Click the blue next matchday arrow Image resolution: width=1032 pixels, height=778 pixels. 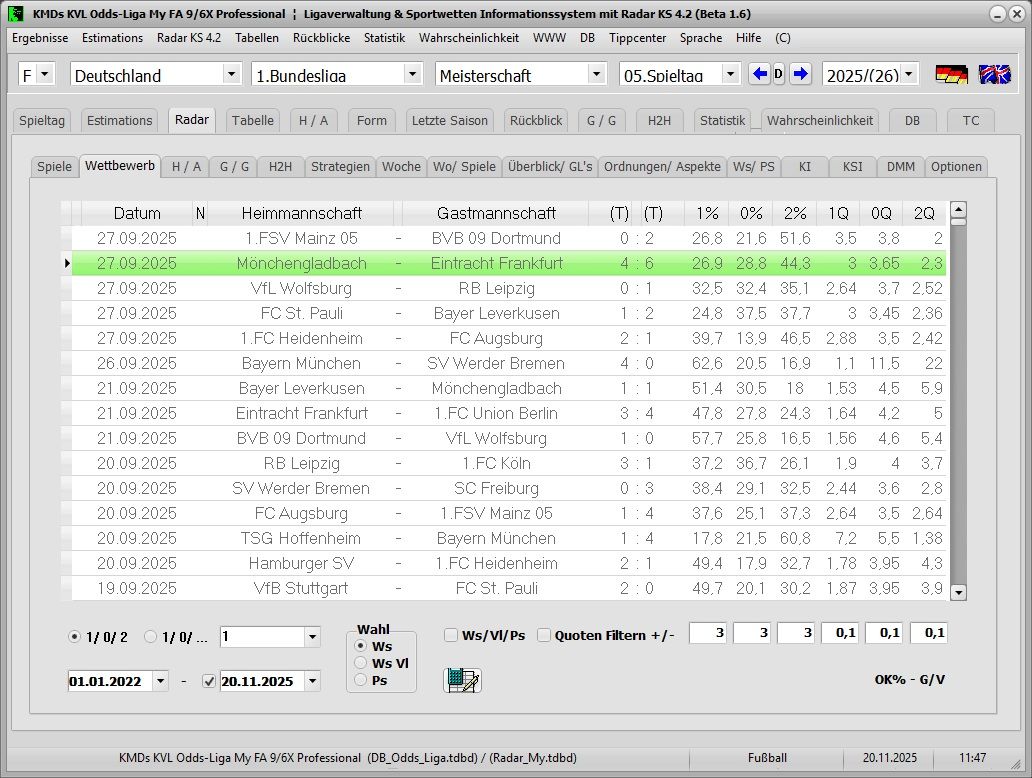click(x=800, y=74)
